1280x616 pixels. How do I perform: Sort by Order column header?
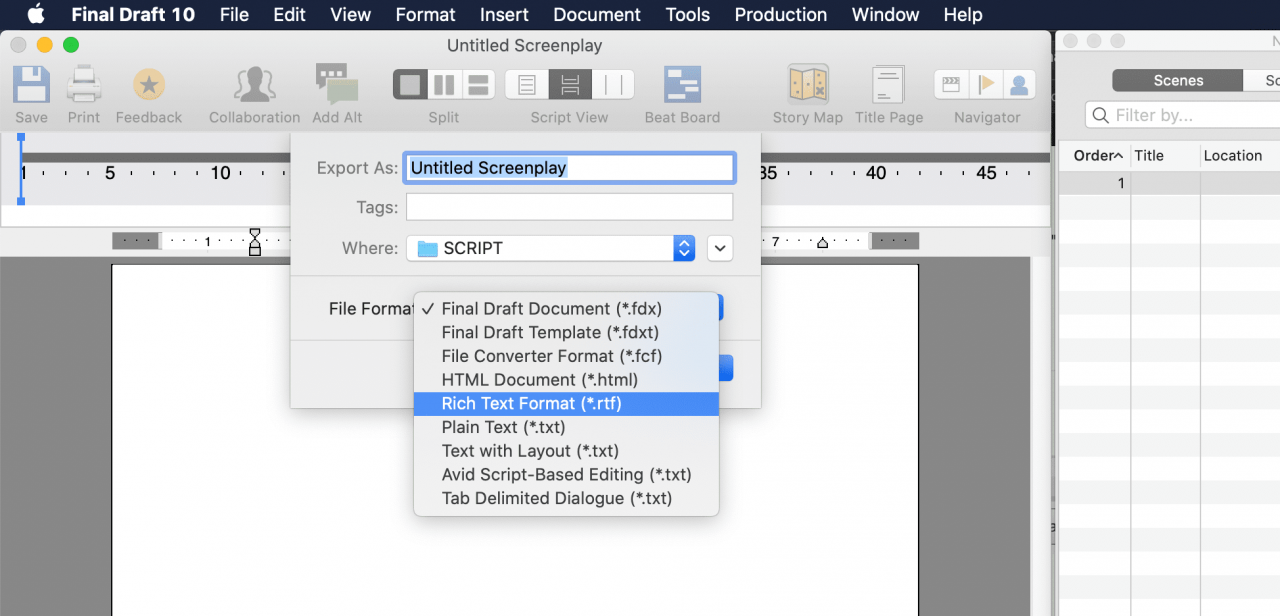pos(1095,156)
